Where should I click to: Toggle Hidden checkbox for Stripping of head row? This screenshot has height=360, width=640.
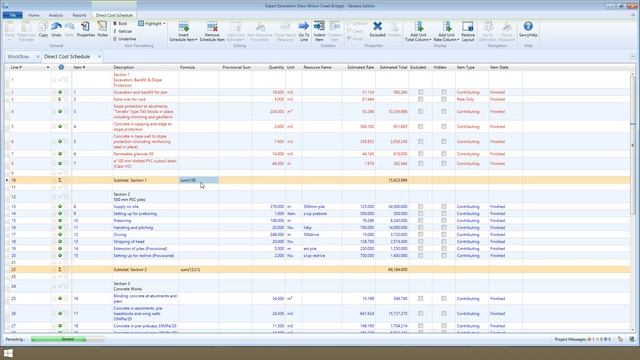click(x=444, y=242)
